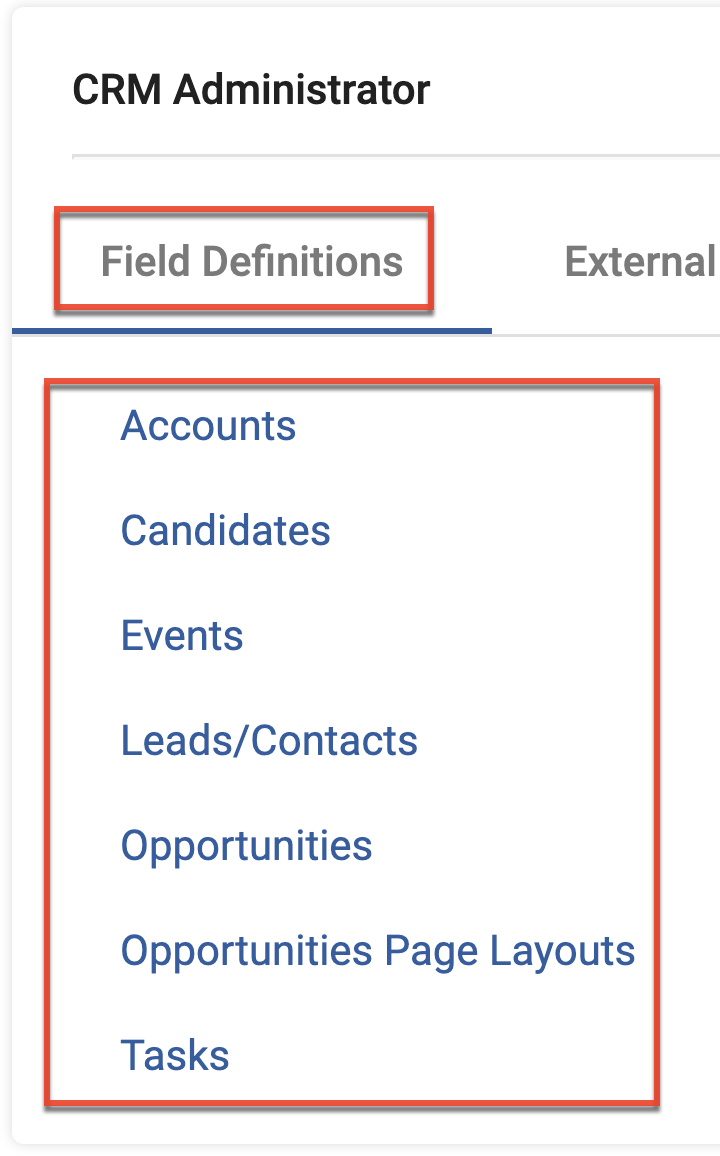
Task: Select the underlined Field Definitions tab
Action: [x=251, y=262]
